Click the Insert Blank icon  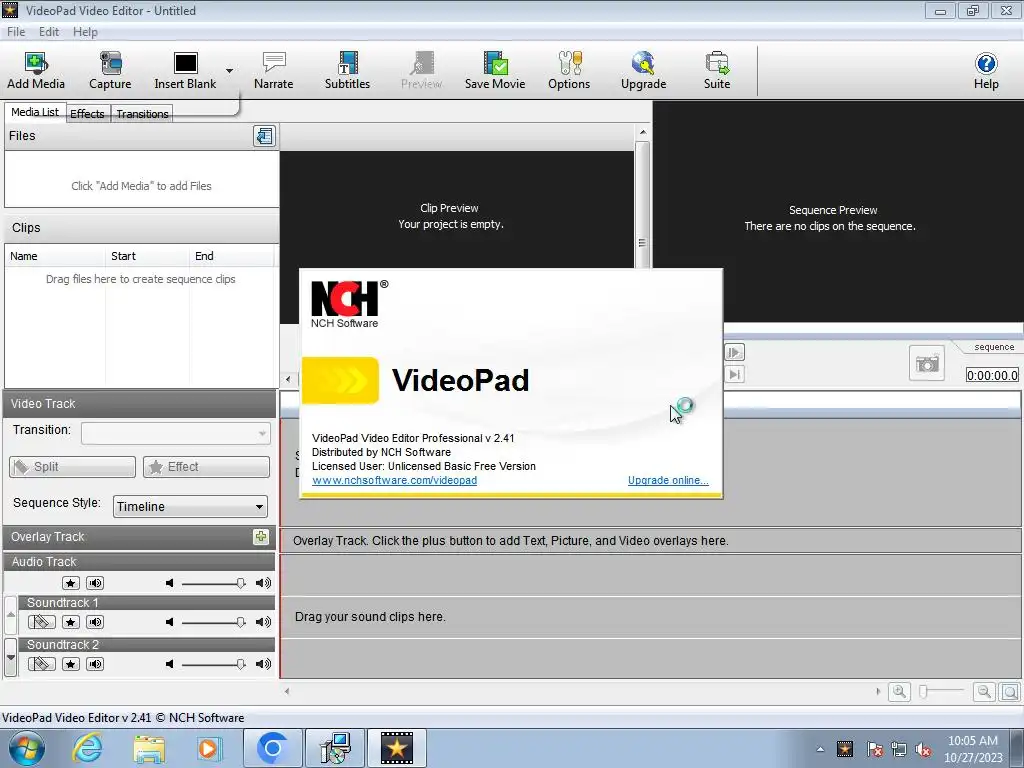coord(185,71)
